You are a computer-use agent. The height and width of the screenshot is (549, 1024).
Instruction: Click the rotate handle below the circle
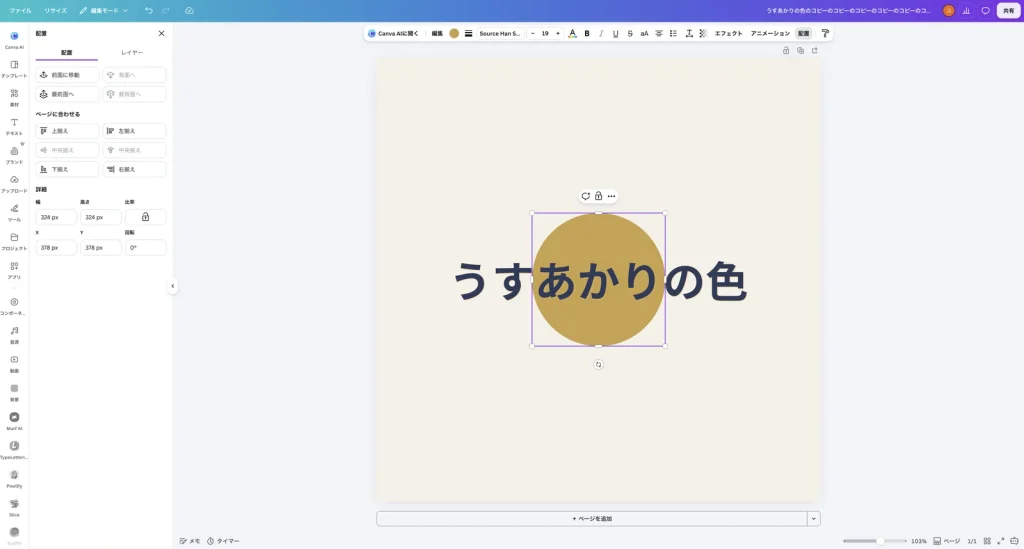(x=598, y=365)
